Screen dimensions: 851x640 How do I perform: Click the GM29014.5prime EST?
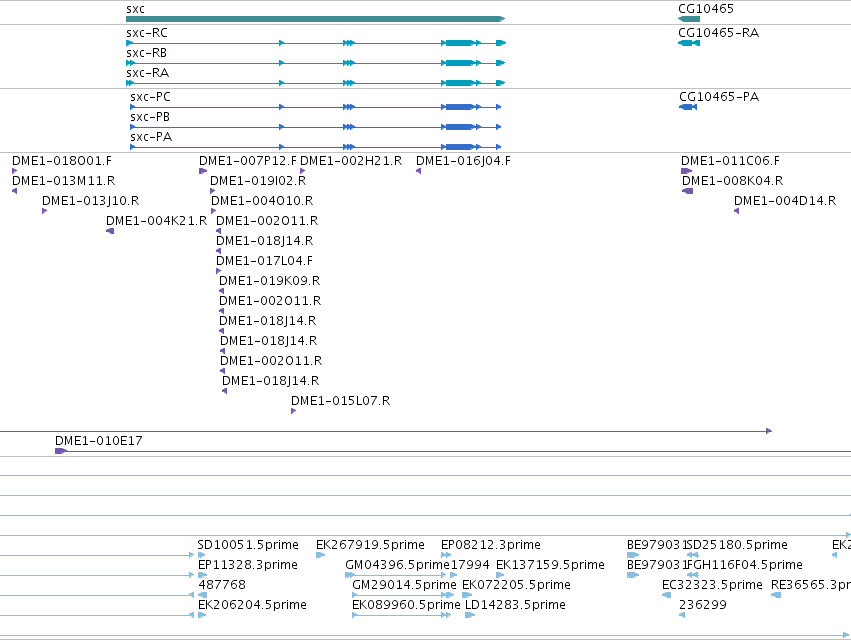403,595
